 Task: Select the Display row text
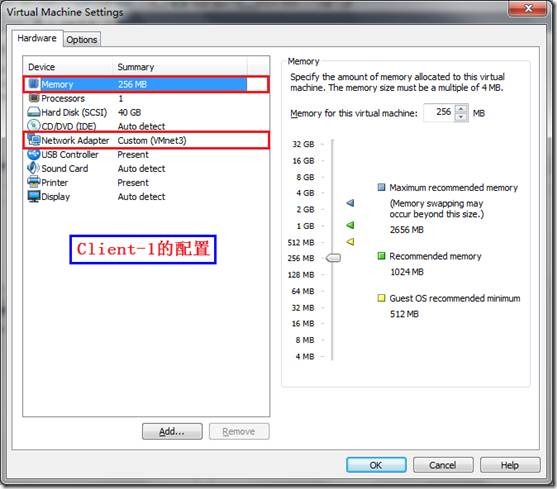(x=56, y=197)
